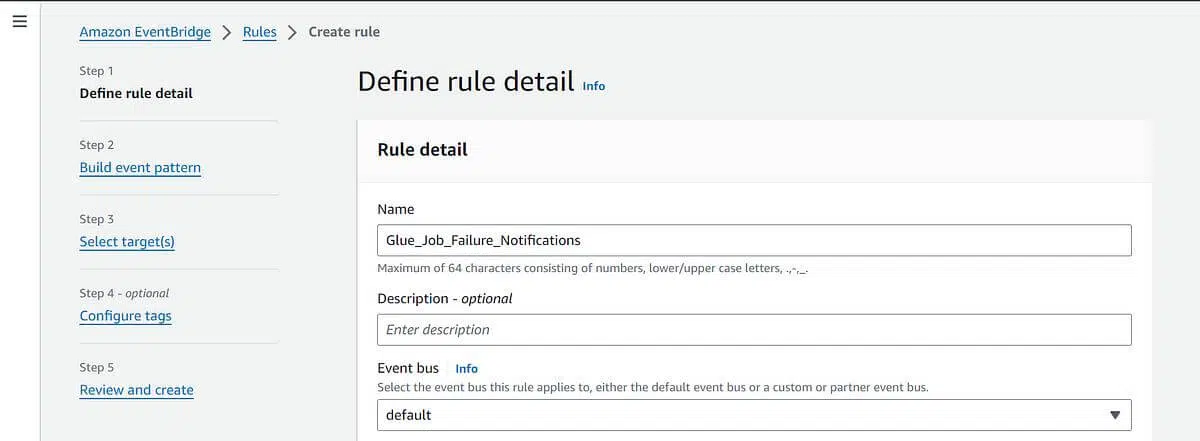This screenshot has width=1200, height=441.
Task: Open the Event bus default dropdown
Action: [754, 414]
